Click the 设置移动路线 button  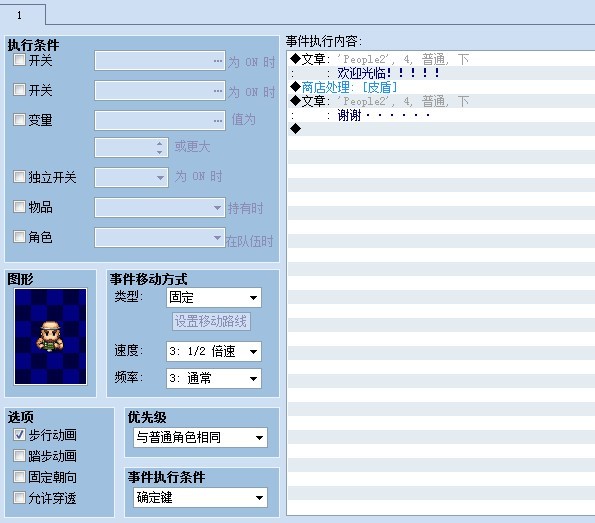coord(211,321)
